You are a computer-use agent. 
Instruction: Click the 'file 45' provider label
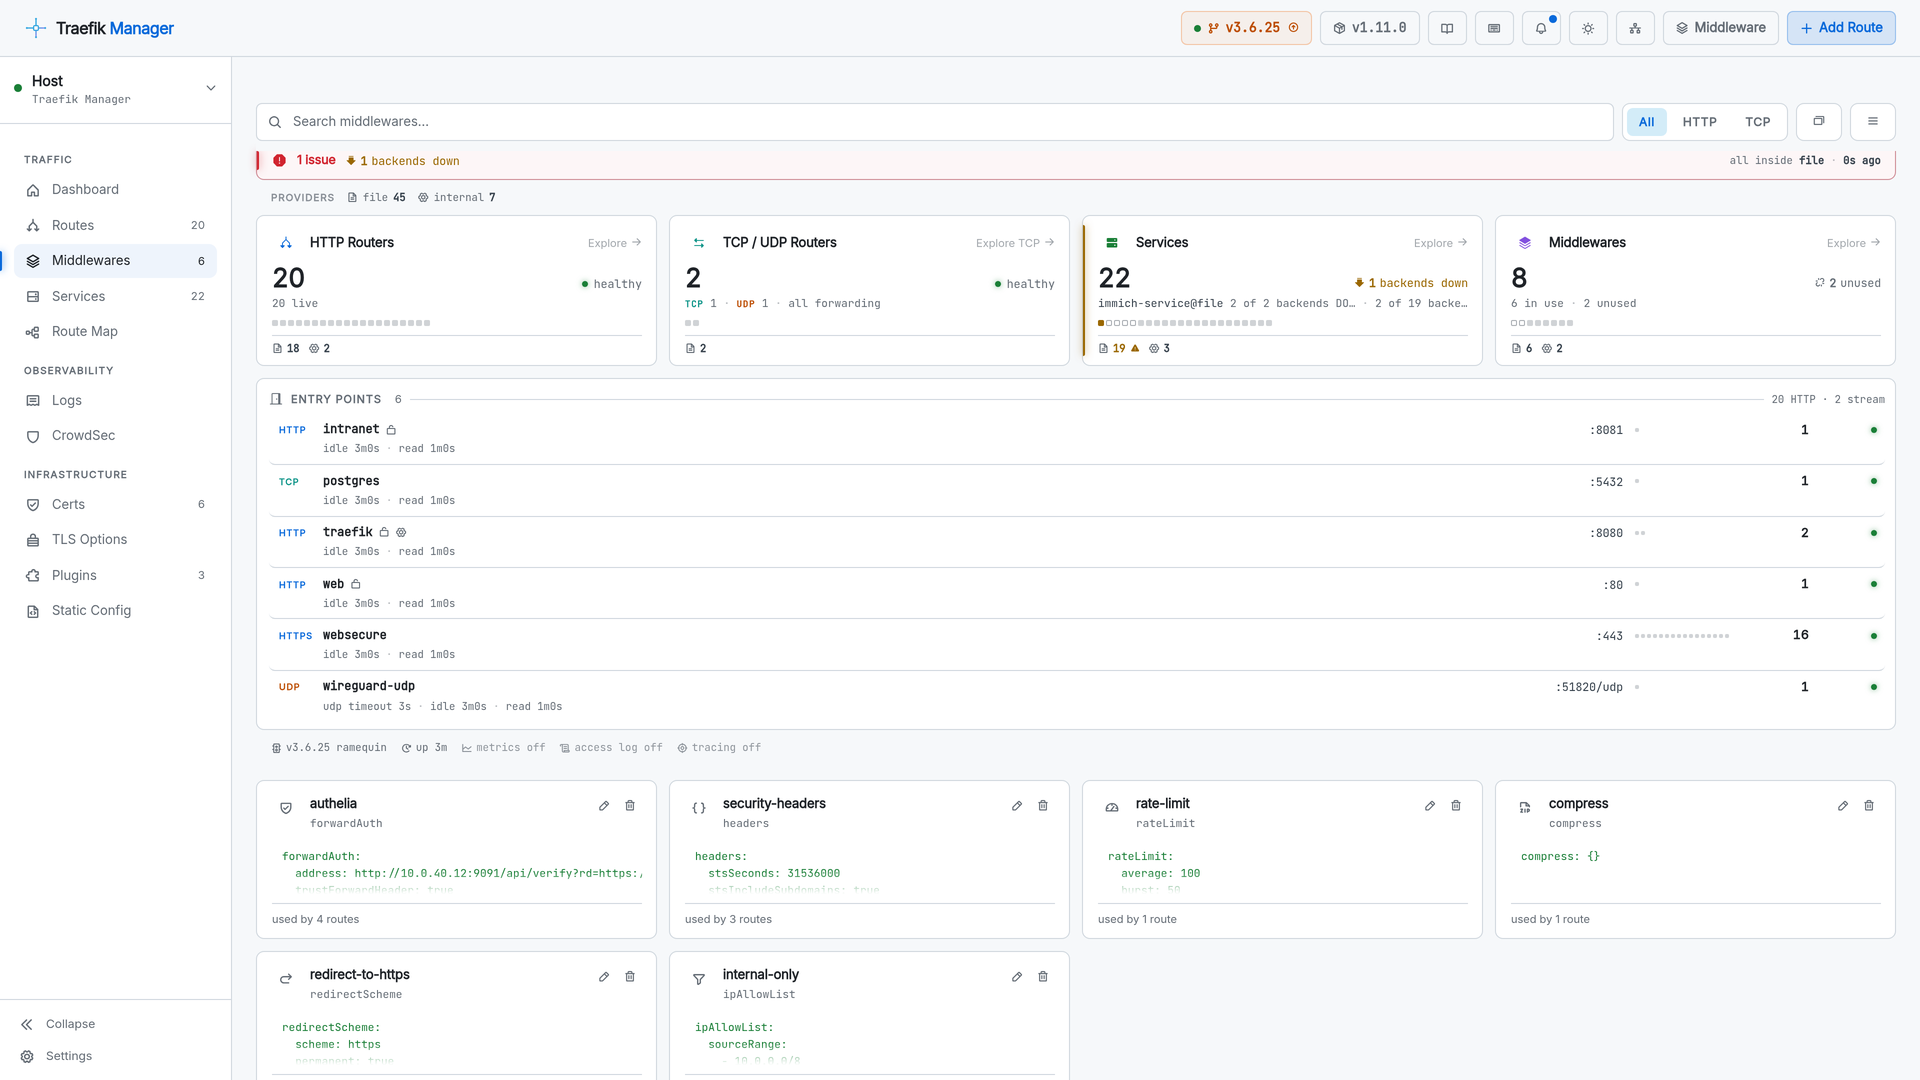click(x=377, y=198)
